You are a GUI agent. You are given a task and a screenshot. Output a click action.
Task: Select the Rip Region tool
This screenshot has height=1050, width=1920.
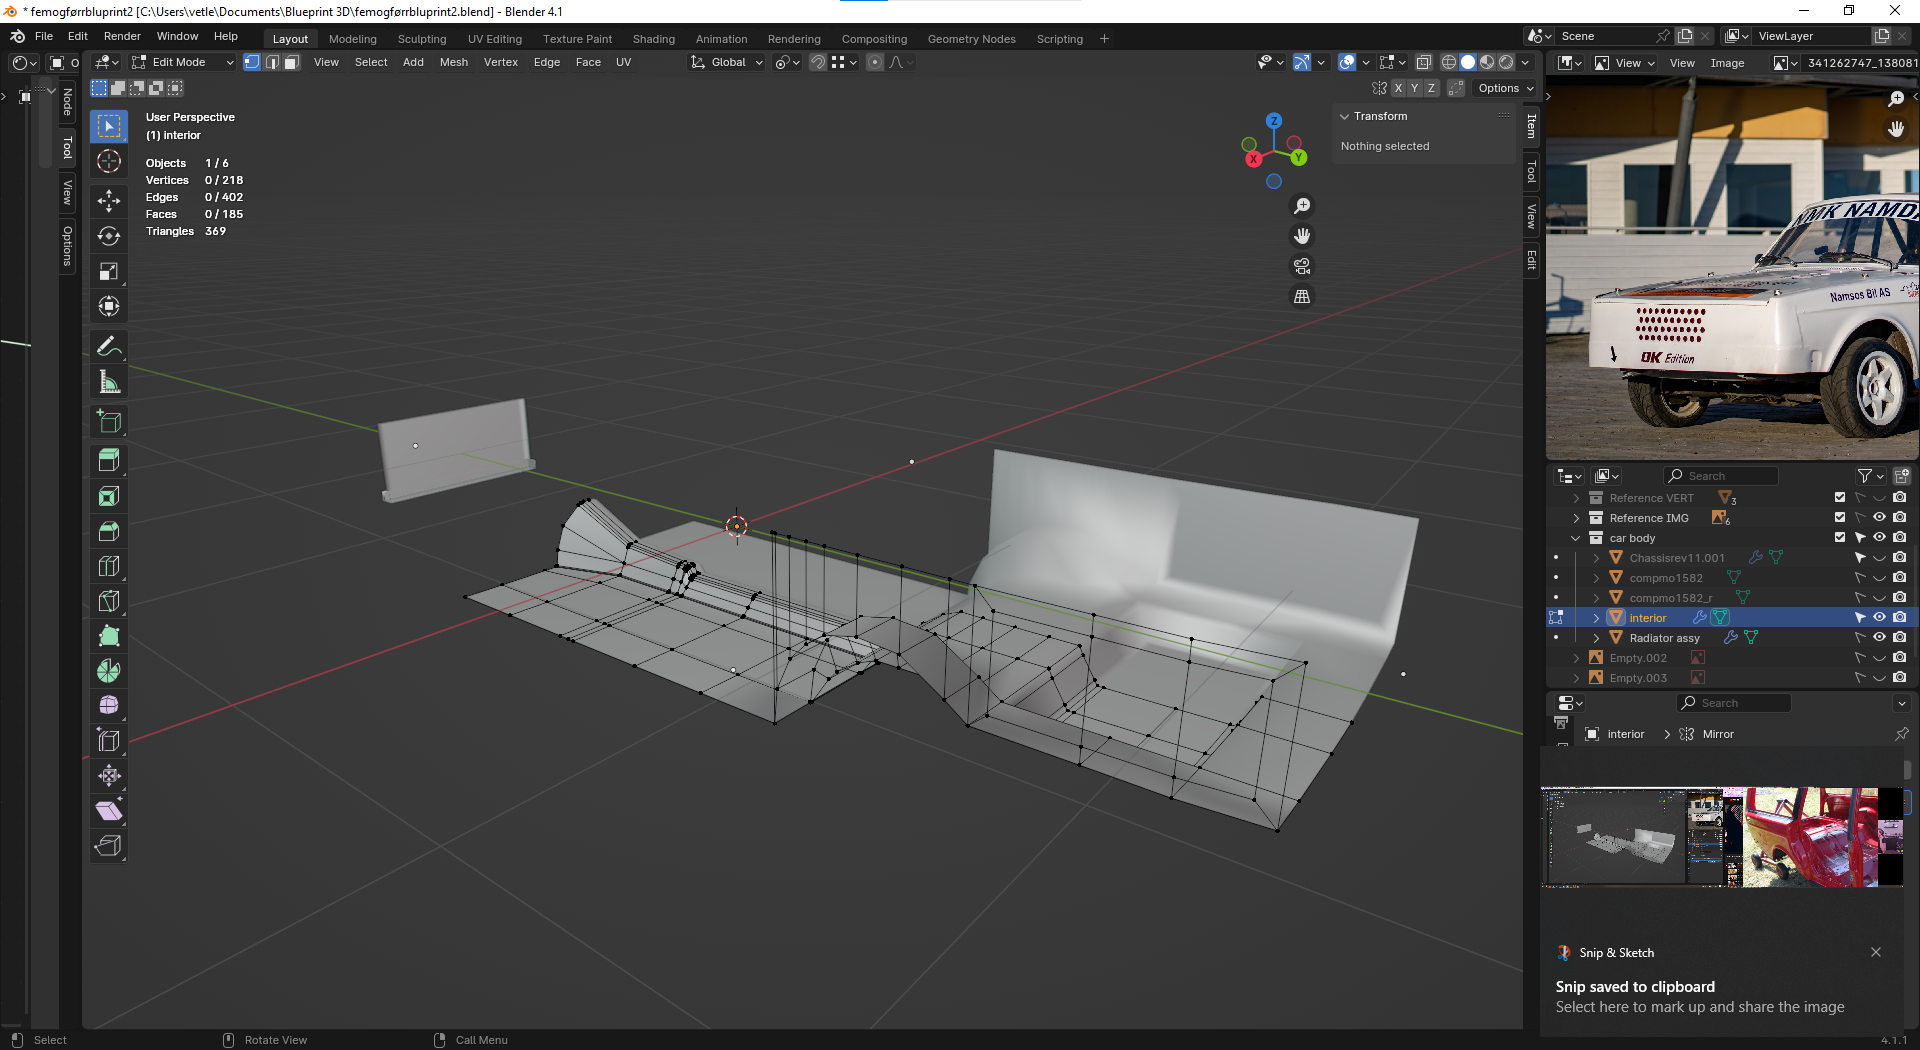coord(109,846)
